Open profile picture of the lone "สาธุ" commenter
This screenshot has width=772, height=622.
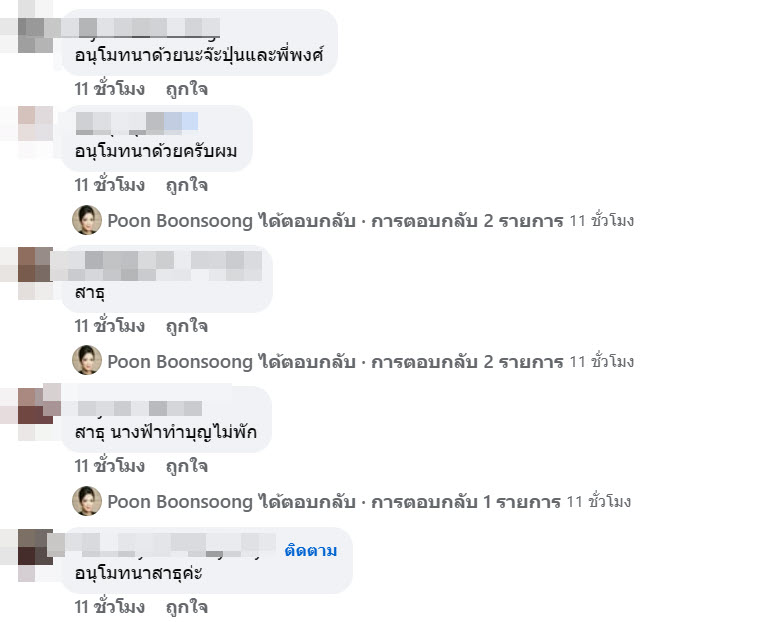36,269
